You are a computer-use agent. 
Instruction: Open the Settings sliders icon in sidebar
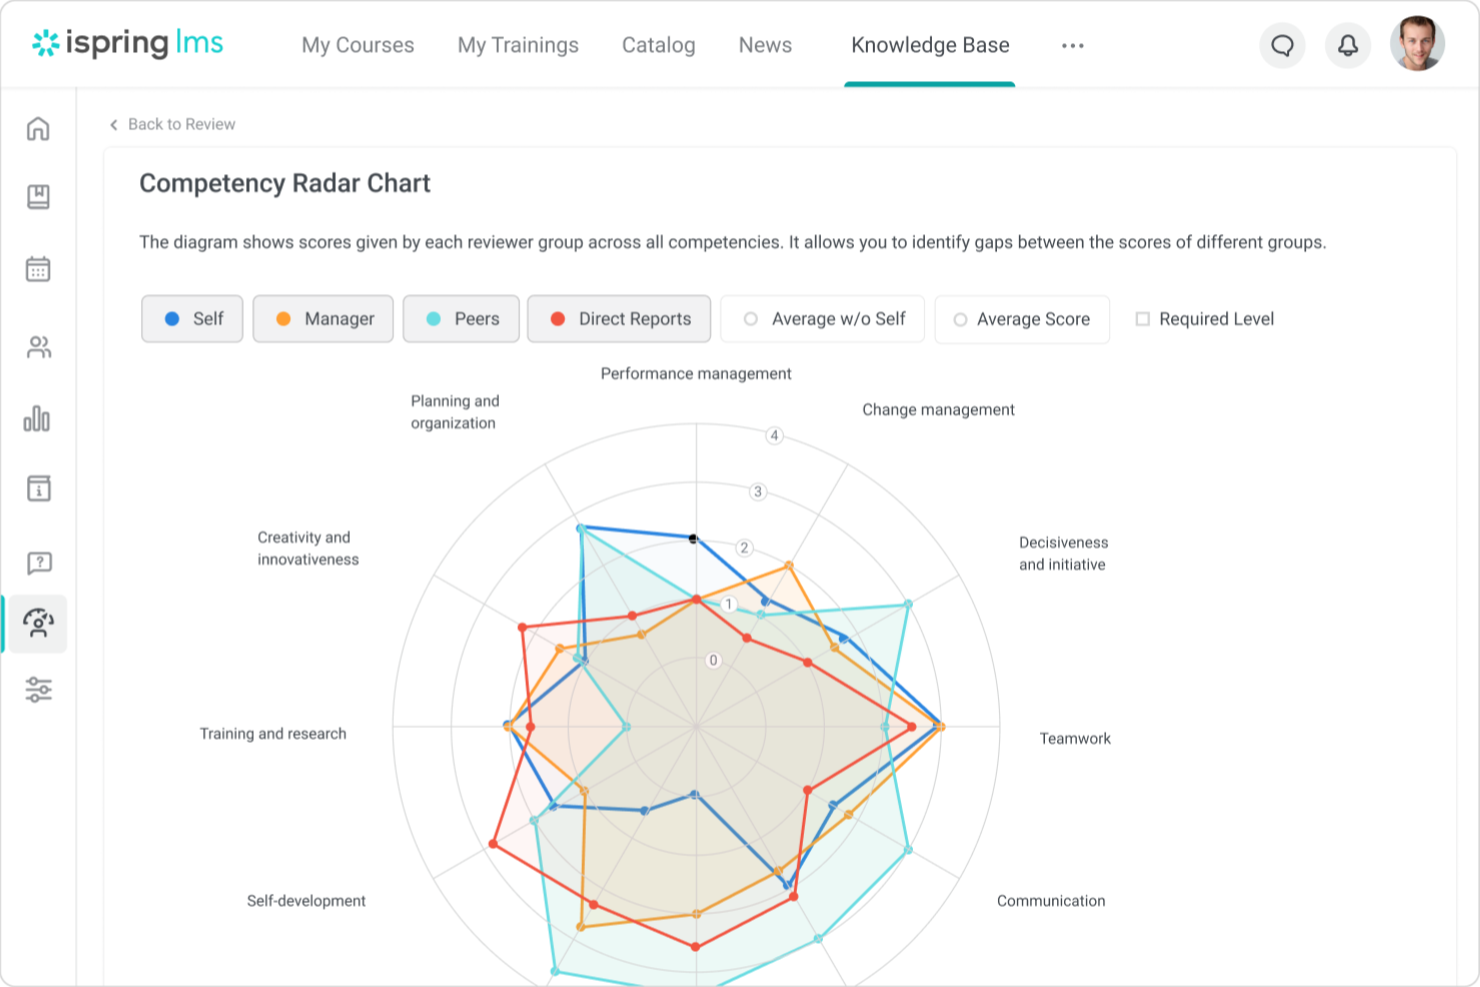point(37,690)
